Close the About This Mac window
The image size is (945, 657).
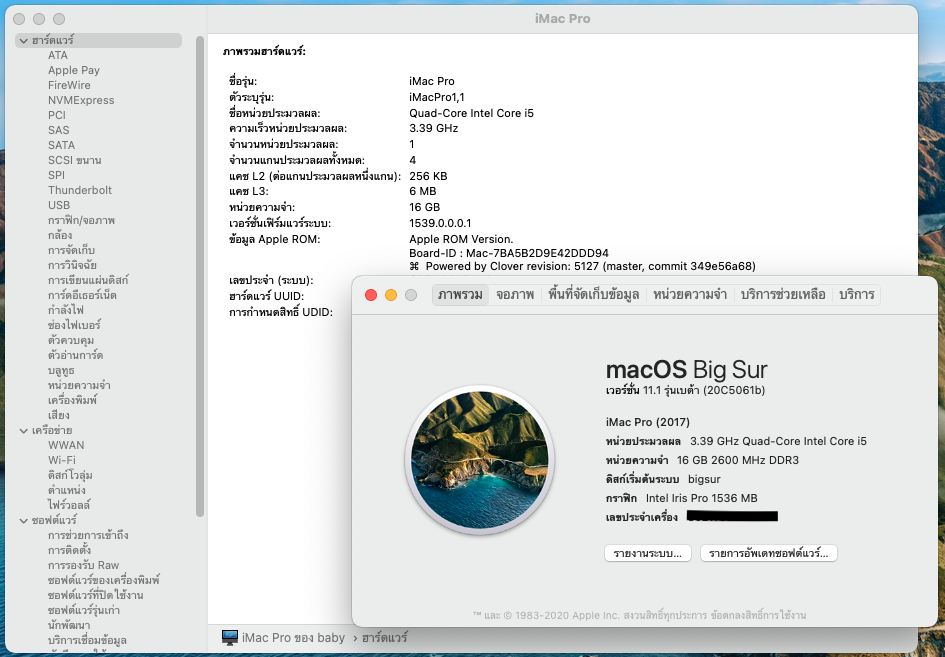371,295
